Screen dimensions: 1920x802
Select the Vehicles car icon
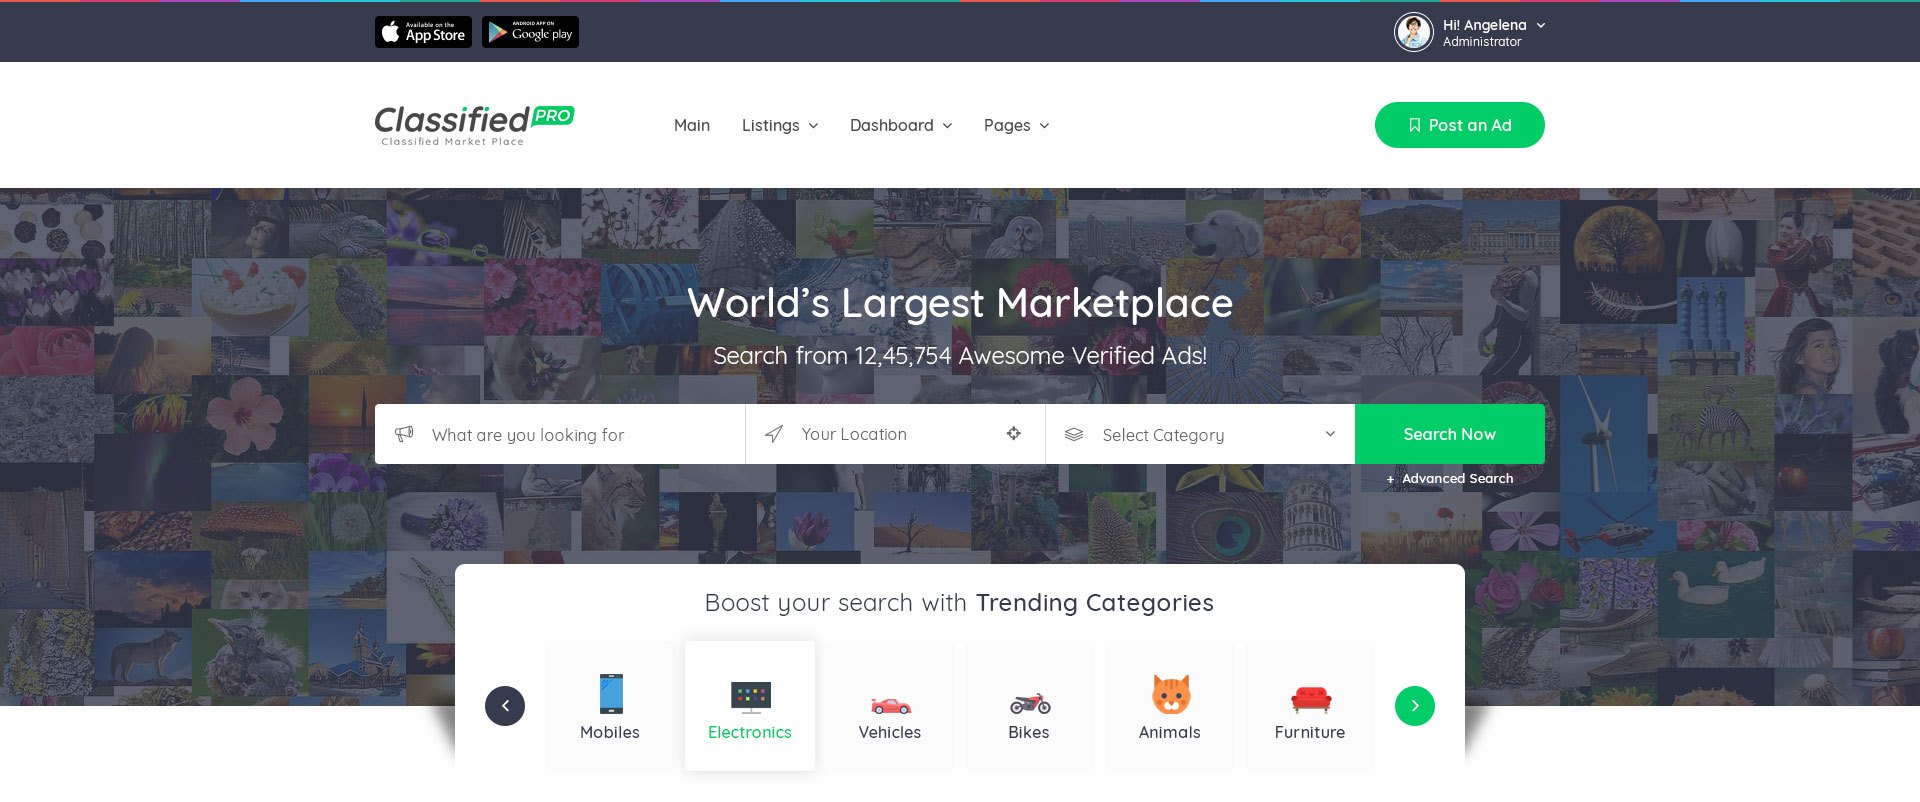coord(890,704)
